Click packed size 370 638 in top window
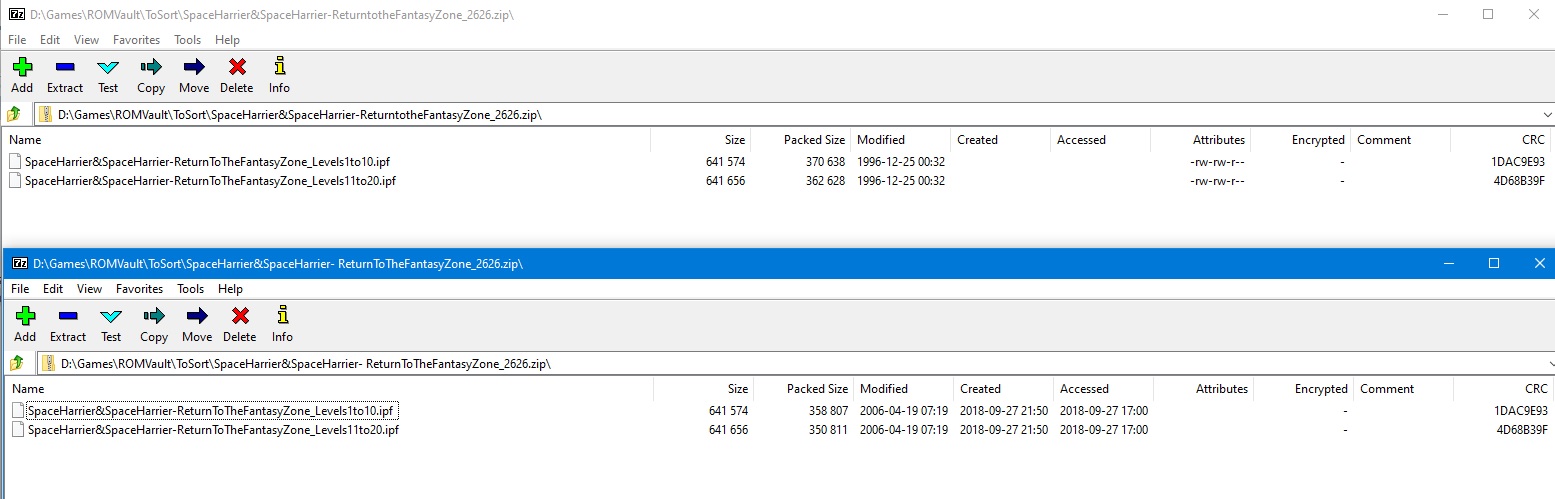 (825, 161)
